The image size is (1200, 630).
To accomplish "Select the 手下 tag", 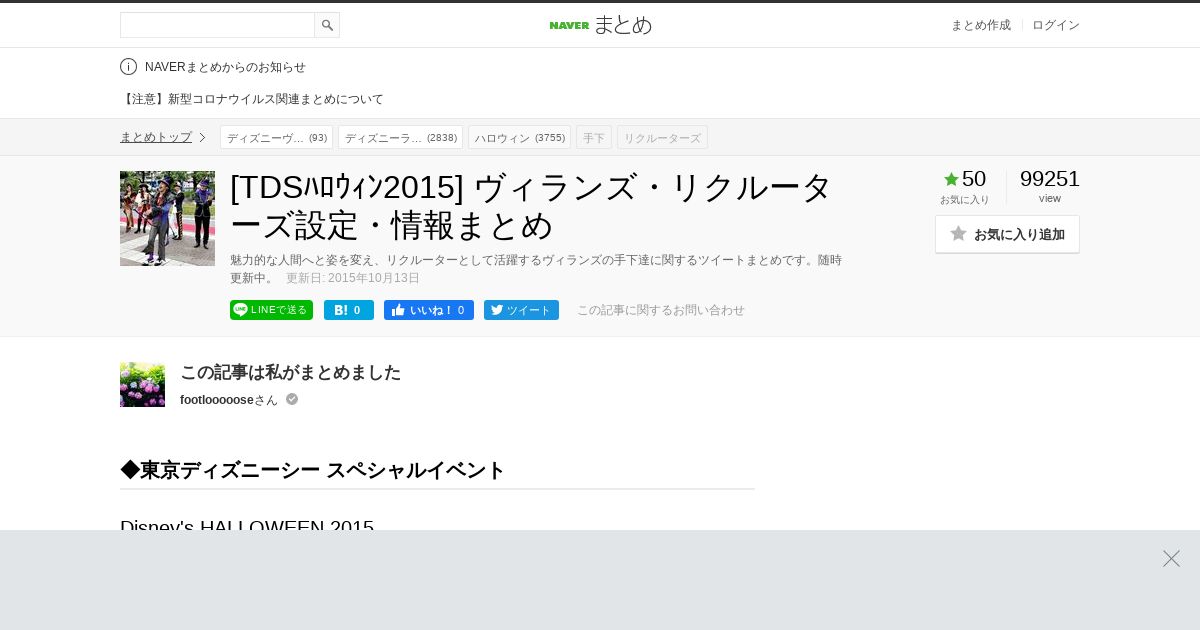I will 594,137.
